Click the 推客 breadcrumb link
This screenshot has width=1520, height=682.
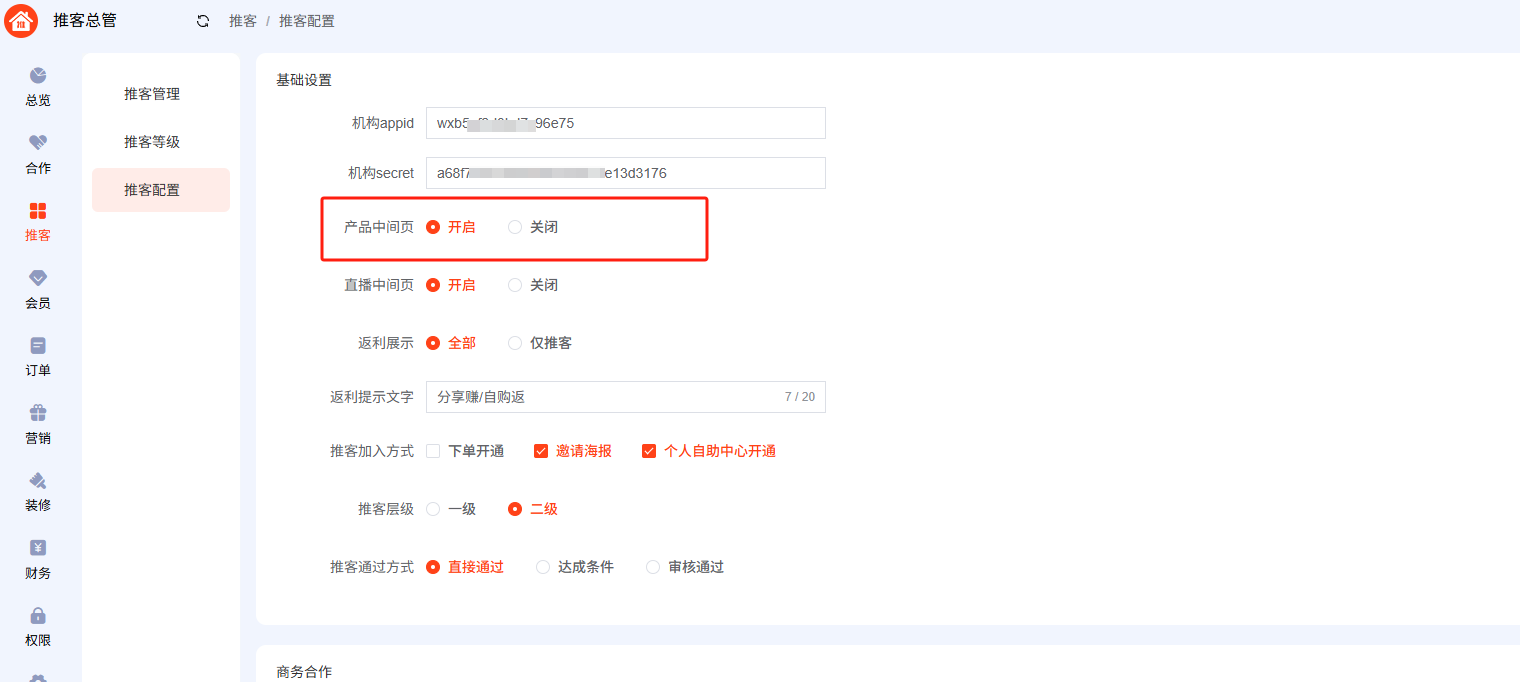(242, 21)
